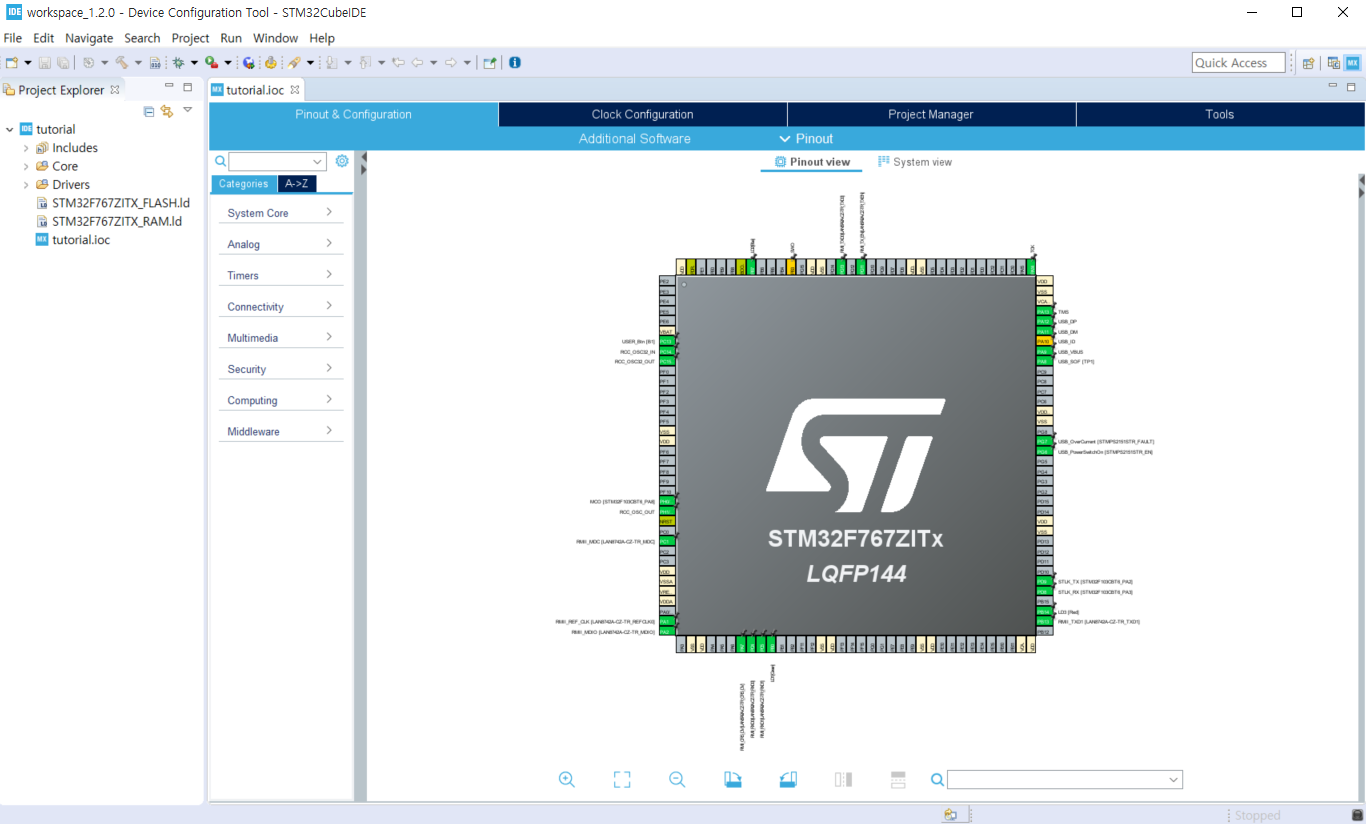Expand the Security category

tap(281, 369)
